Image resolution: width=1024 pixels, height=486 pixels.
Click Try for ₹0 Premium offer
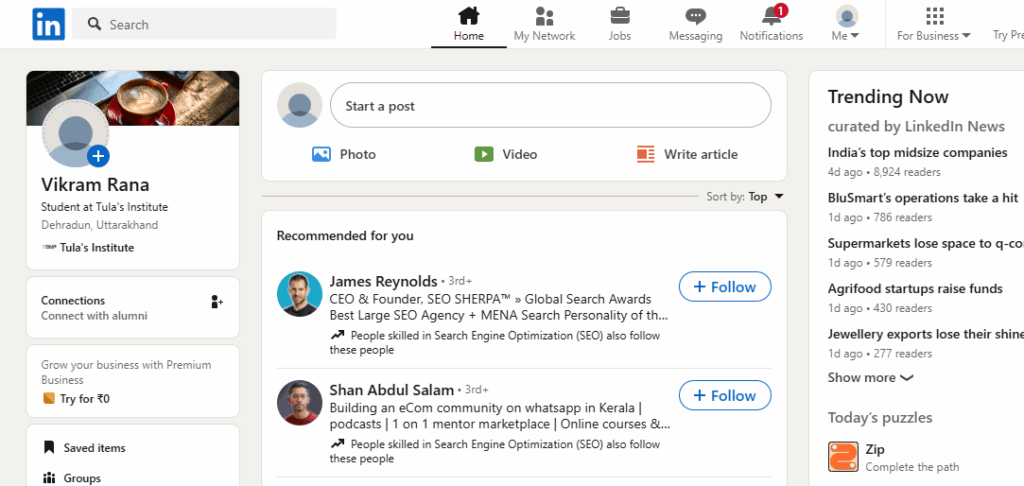click(x=85, y=398)
